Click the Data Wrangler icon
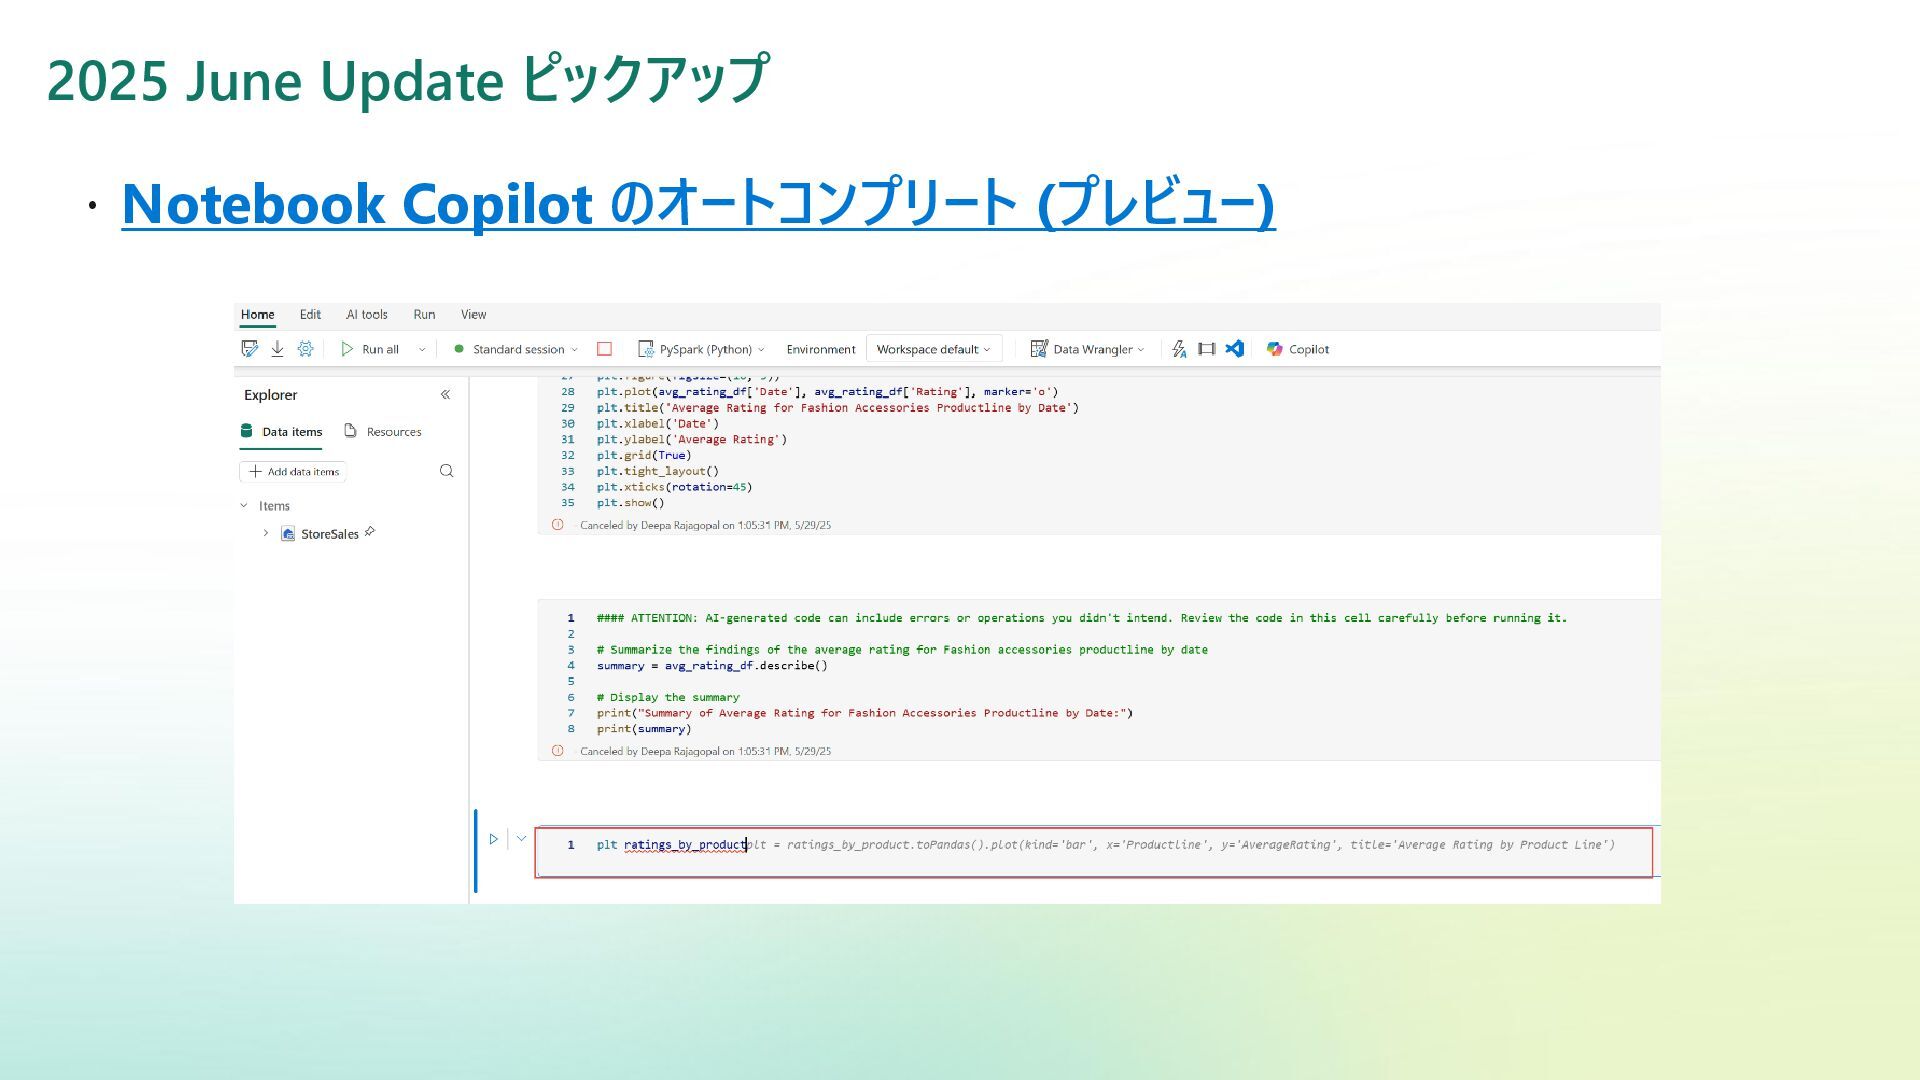The image size is (1920, 1080). tap(1039, 349)
